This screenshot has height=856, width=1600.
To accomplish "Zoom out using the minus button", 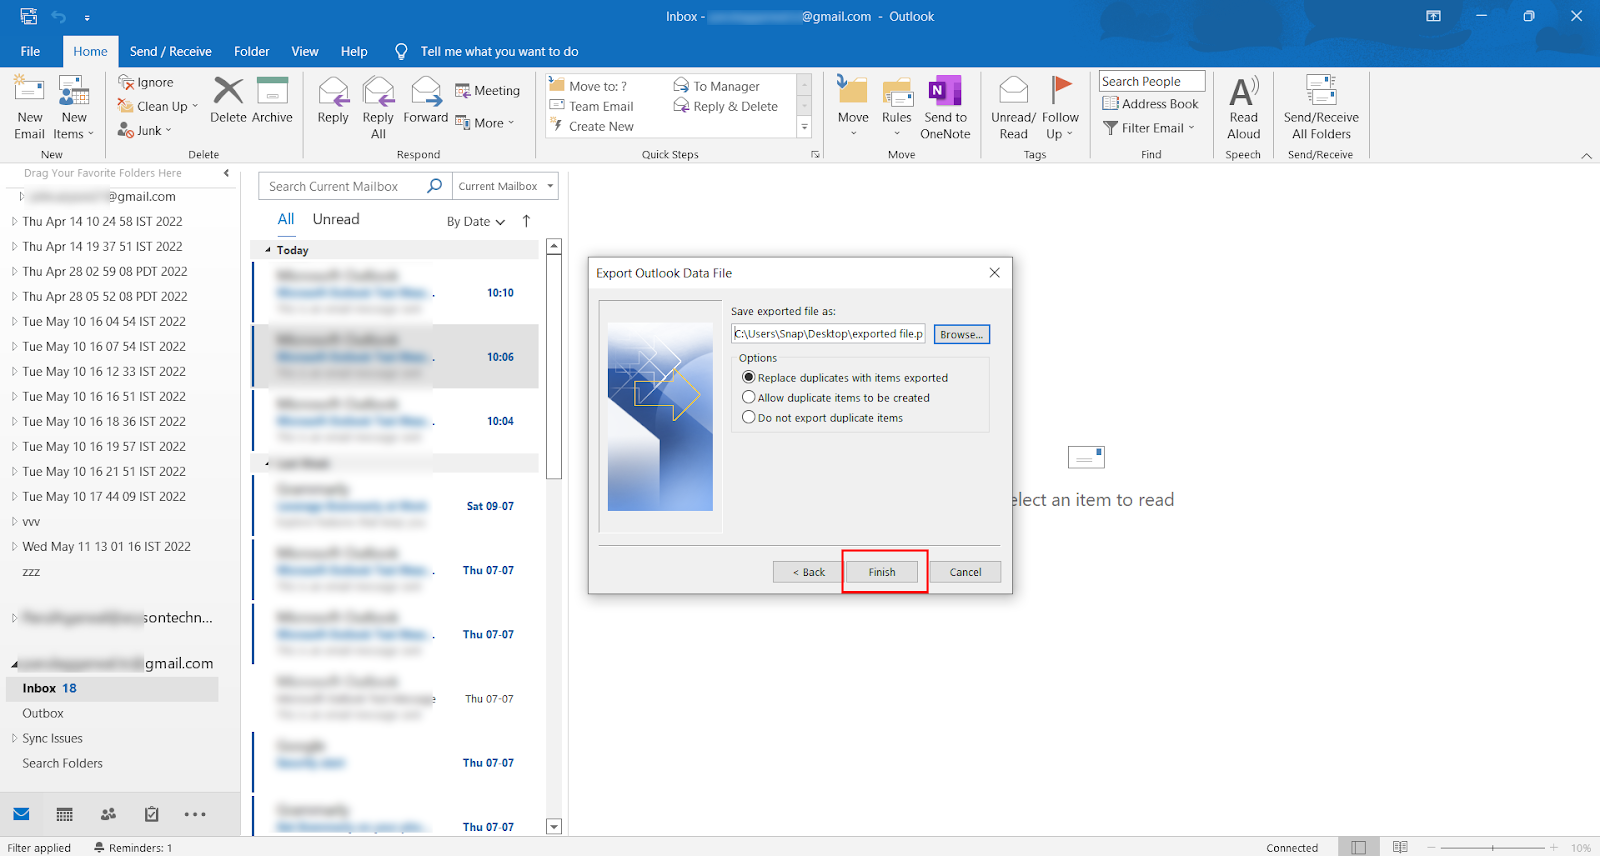I will tap(1431, 847).
